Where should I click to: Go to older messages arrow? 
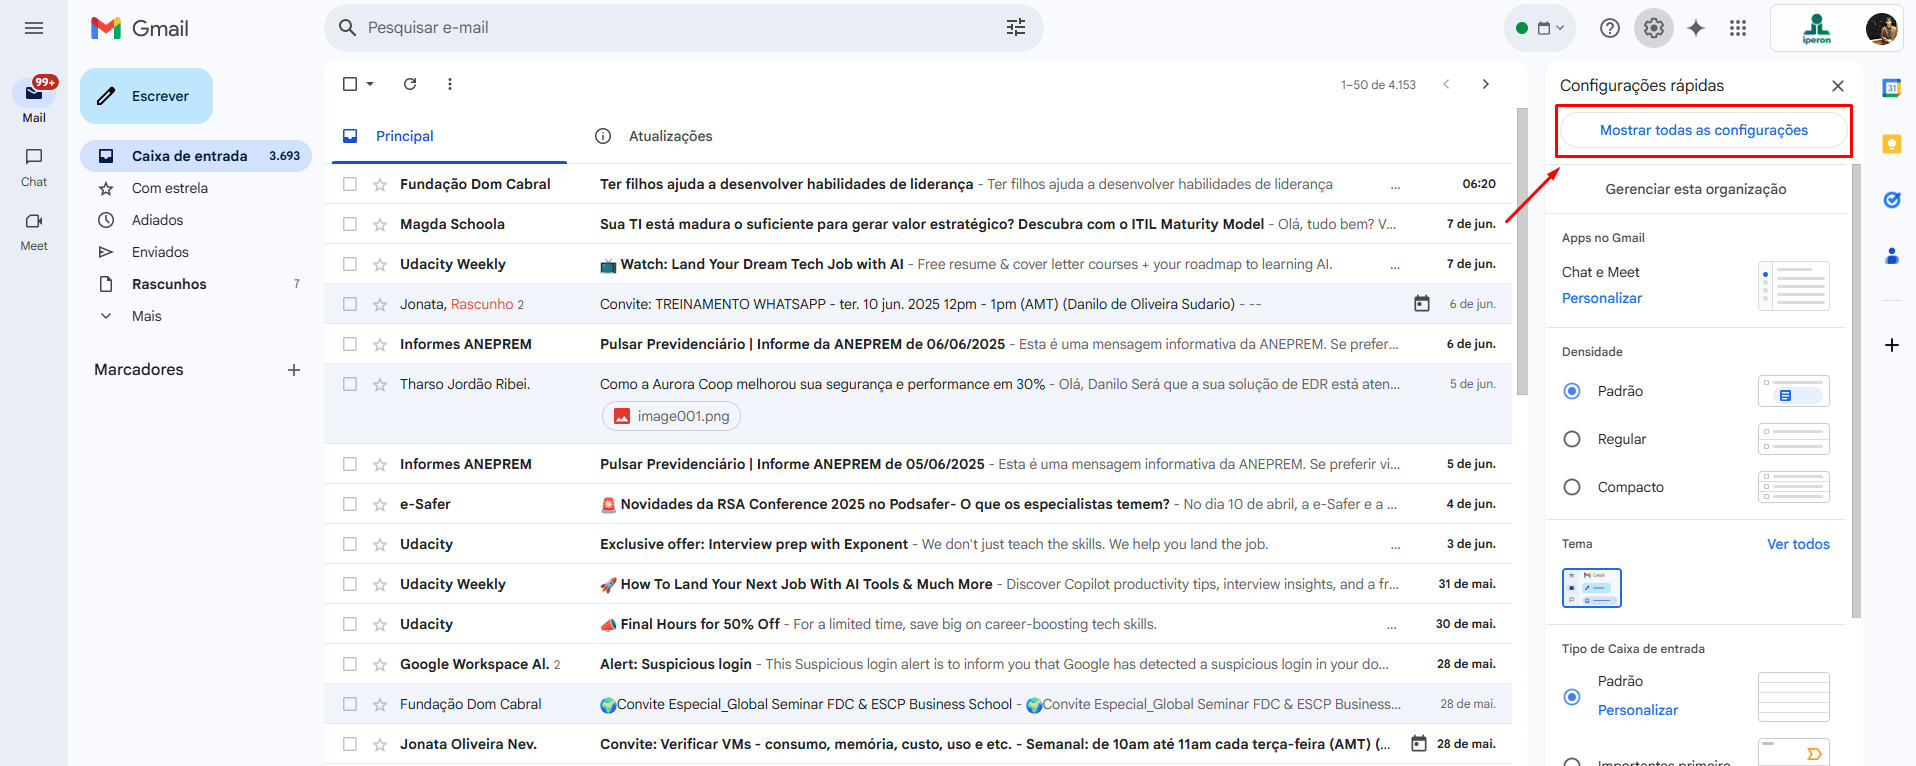(x=1486, y=84)
